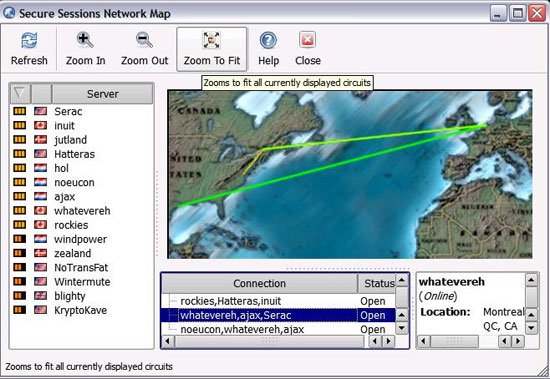Image resolution: width=550 pixels, height=379 pixels.
Task: Select the NoTransFat server name
Action: click(x=81, y=267)
